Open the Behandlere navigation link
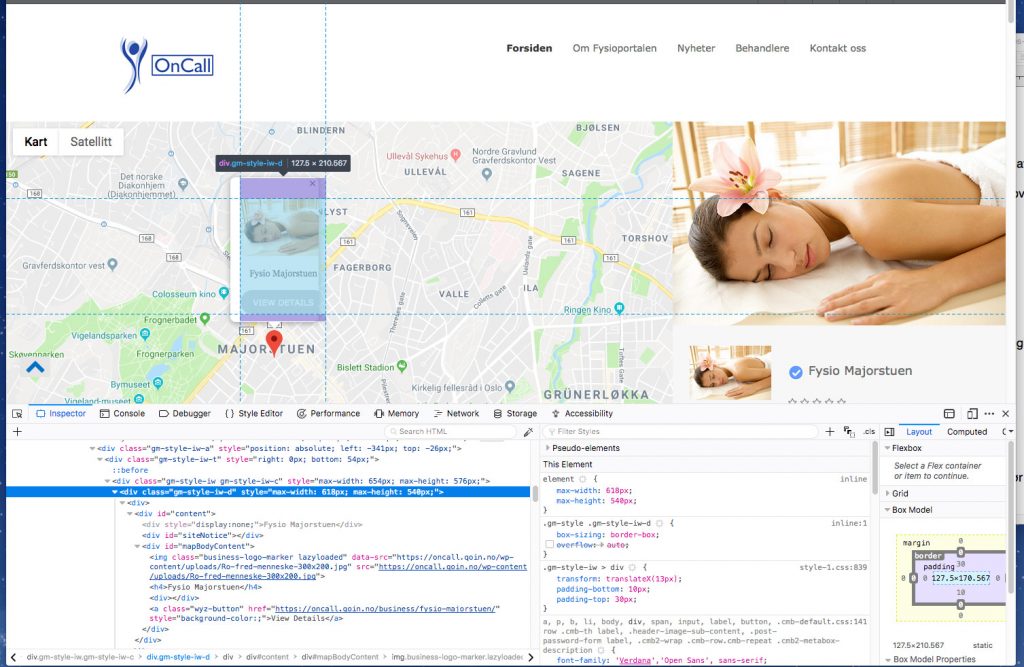Viewport: 1024px width, 667px height. (x=762, y=47)
